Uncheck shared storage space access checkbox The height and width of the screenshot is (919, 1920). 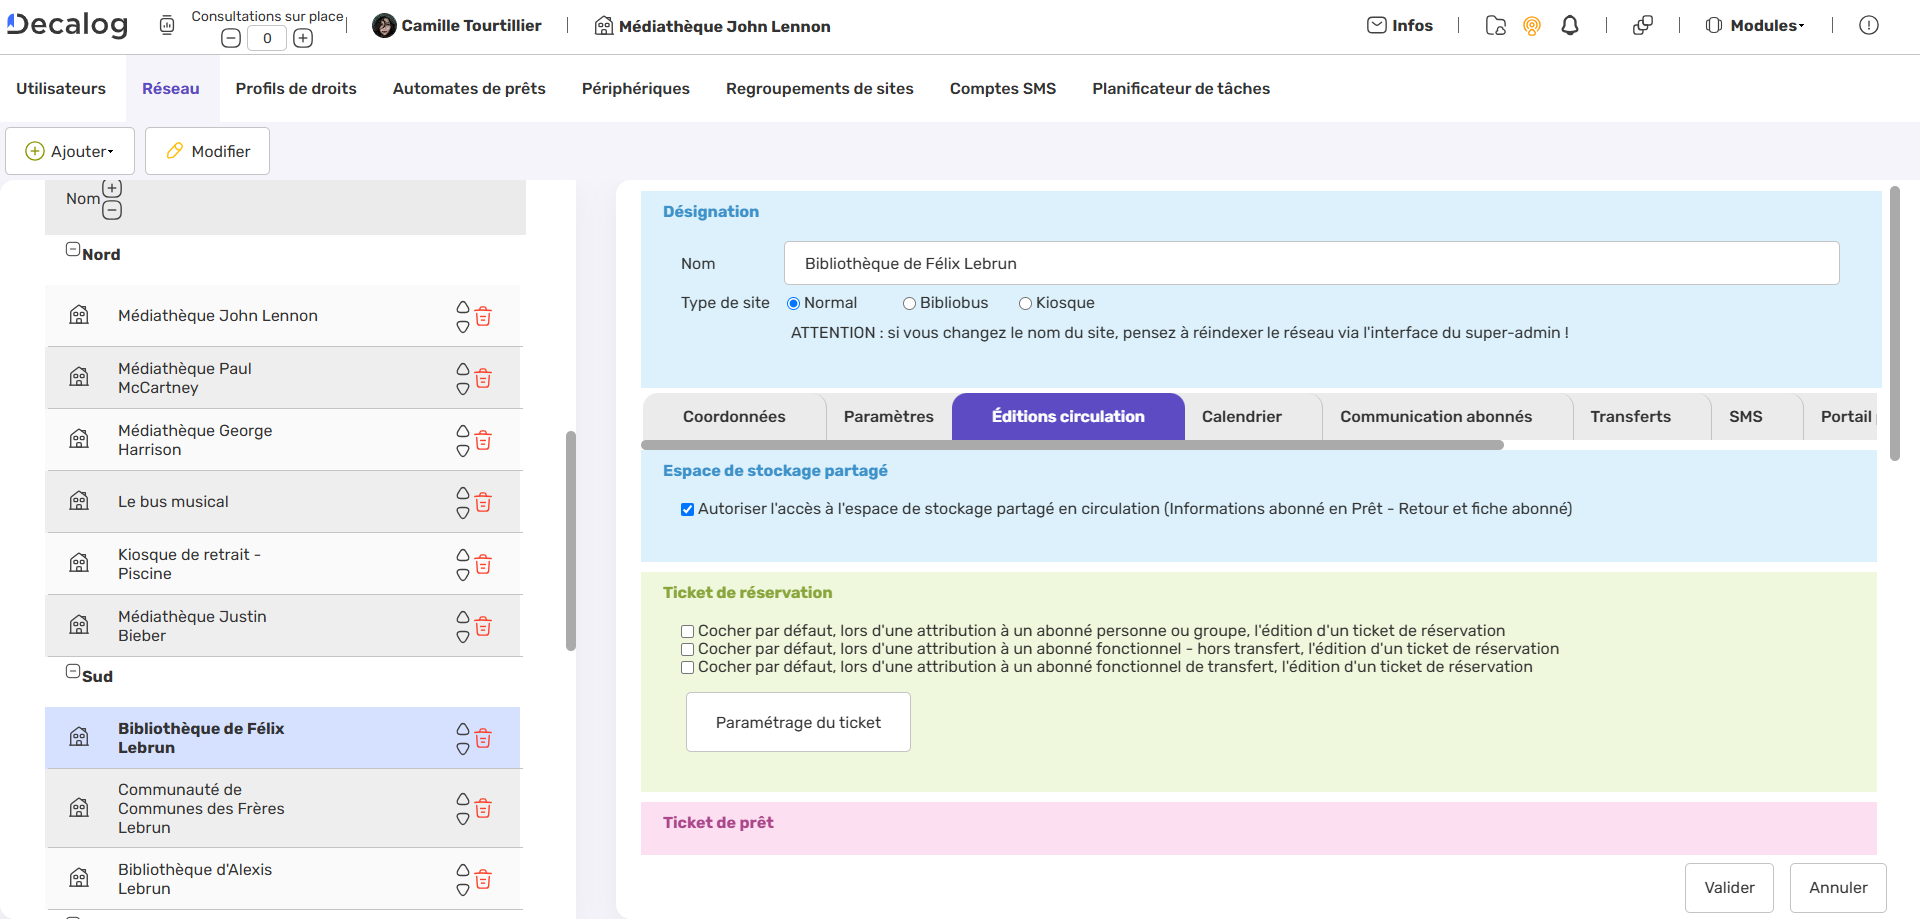pyautogui.click(x=688, y=510)
